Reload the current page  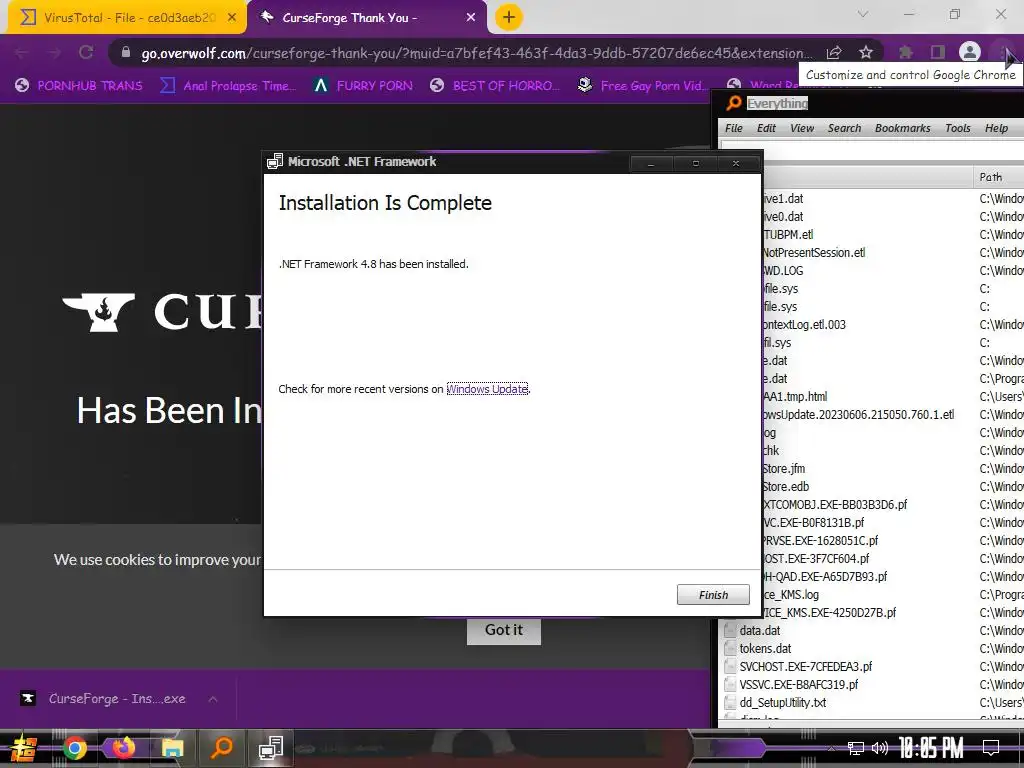pyautogui.click(x=86, y=53)
